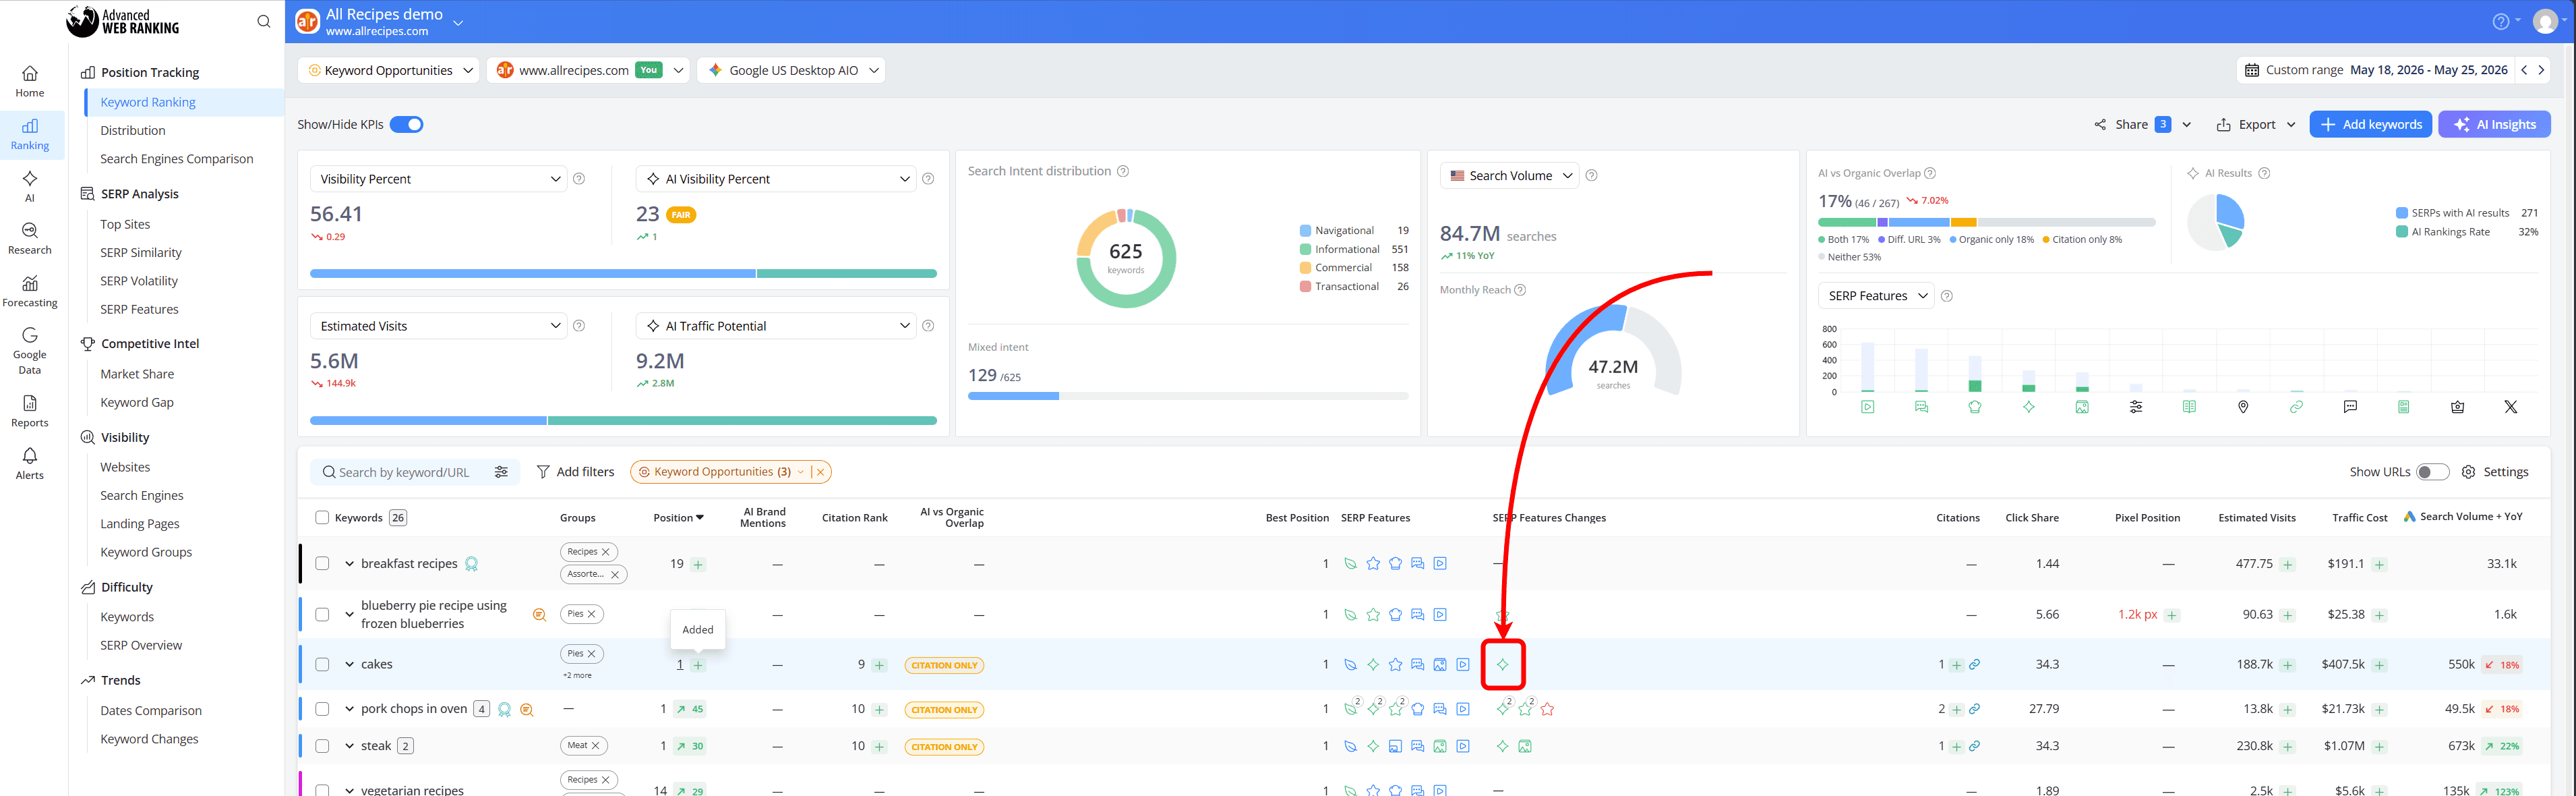Open Keyword Gap menu item
This screenshot has width=2576, height=796.
[137, 402]
